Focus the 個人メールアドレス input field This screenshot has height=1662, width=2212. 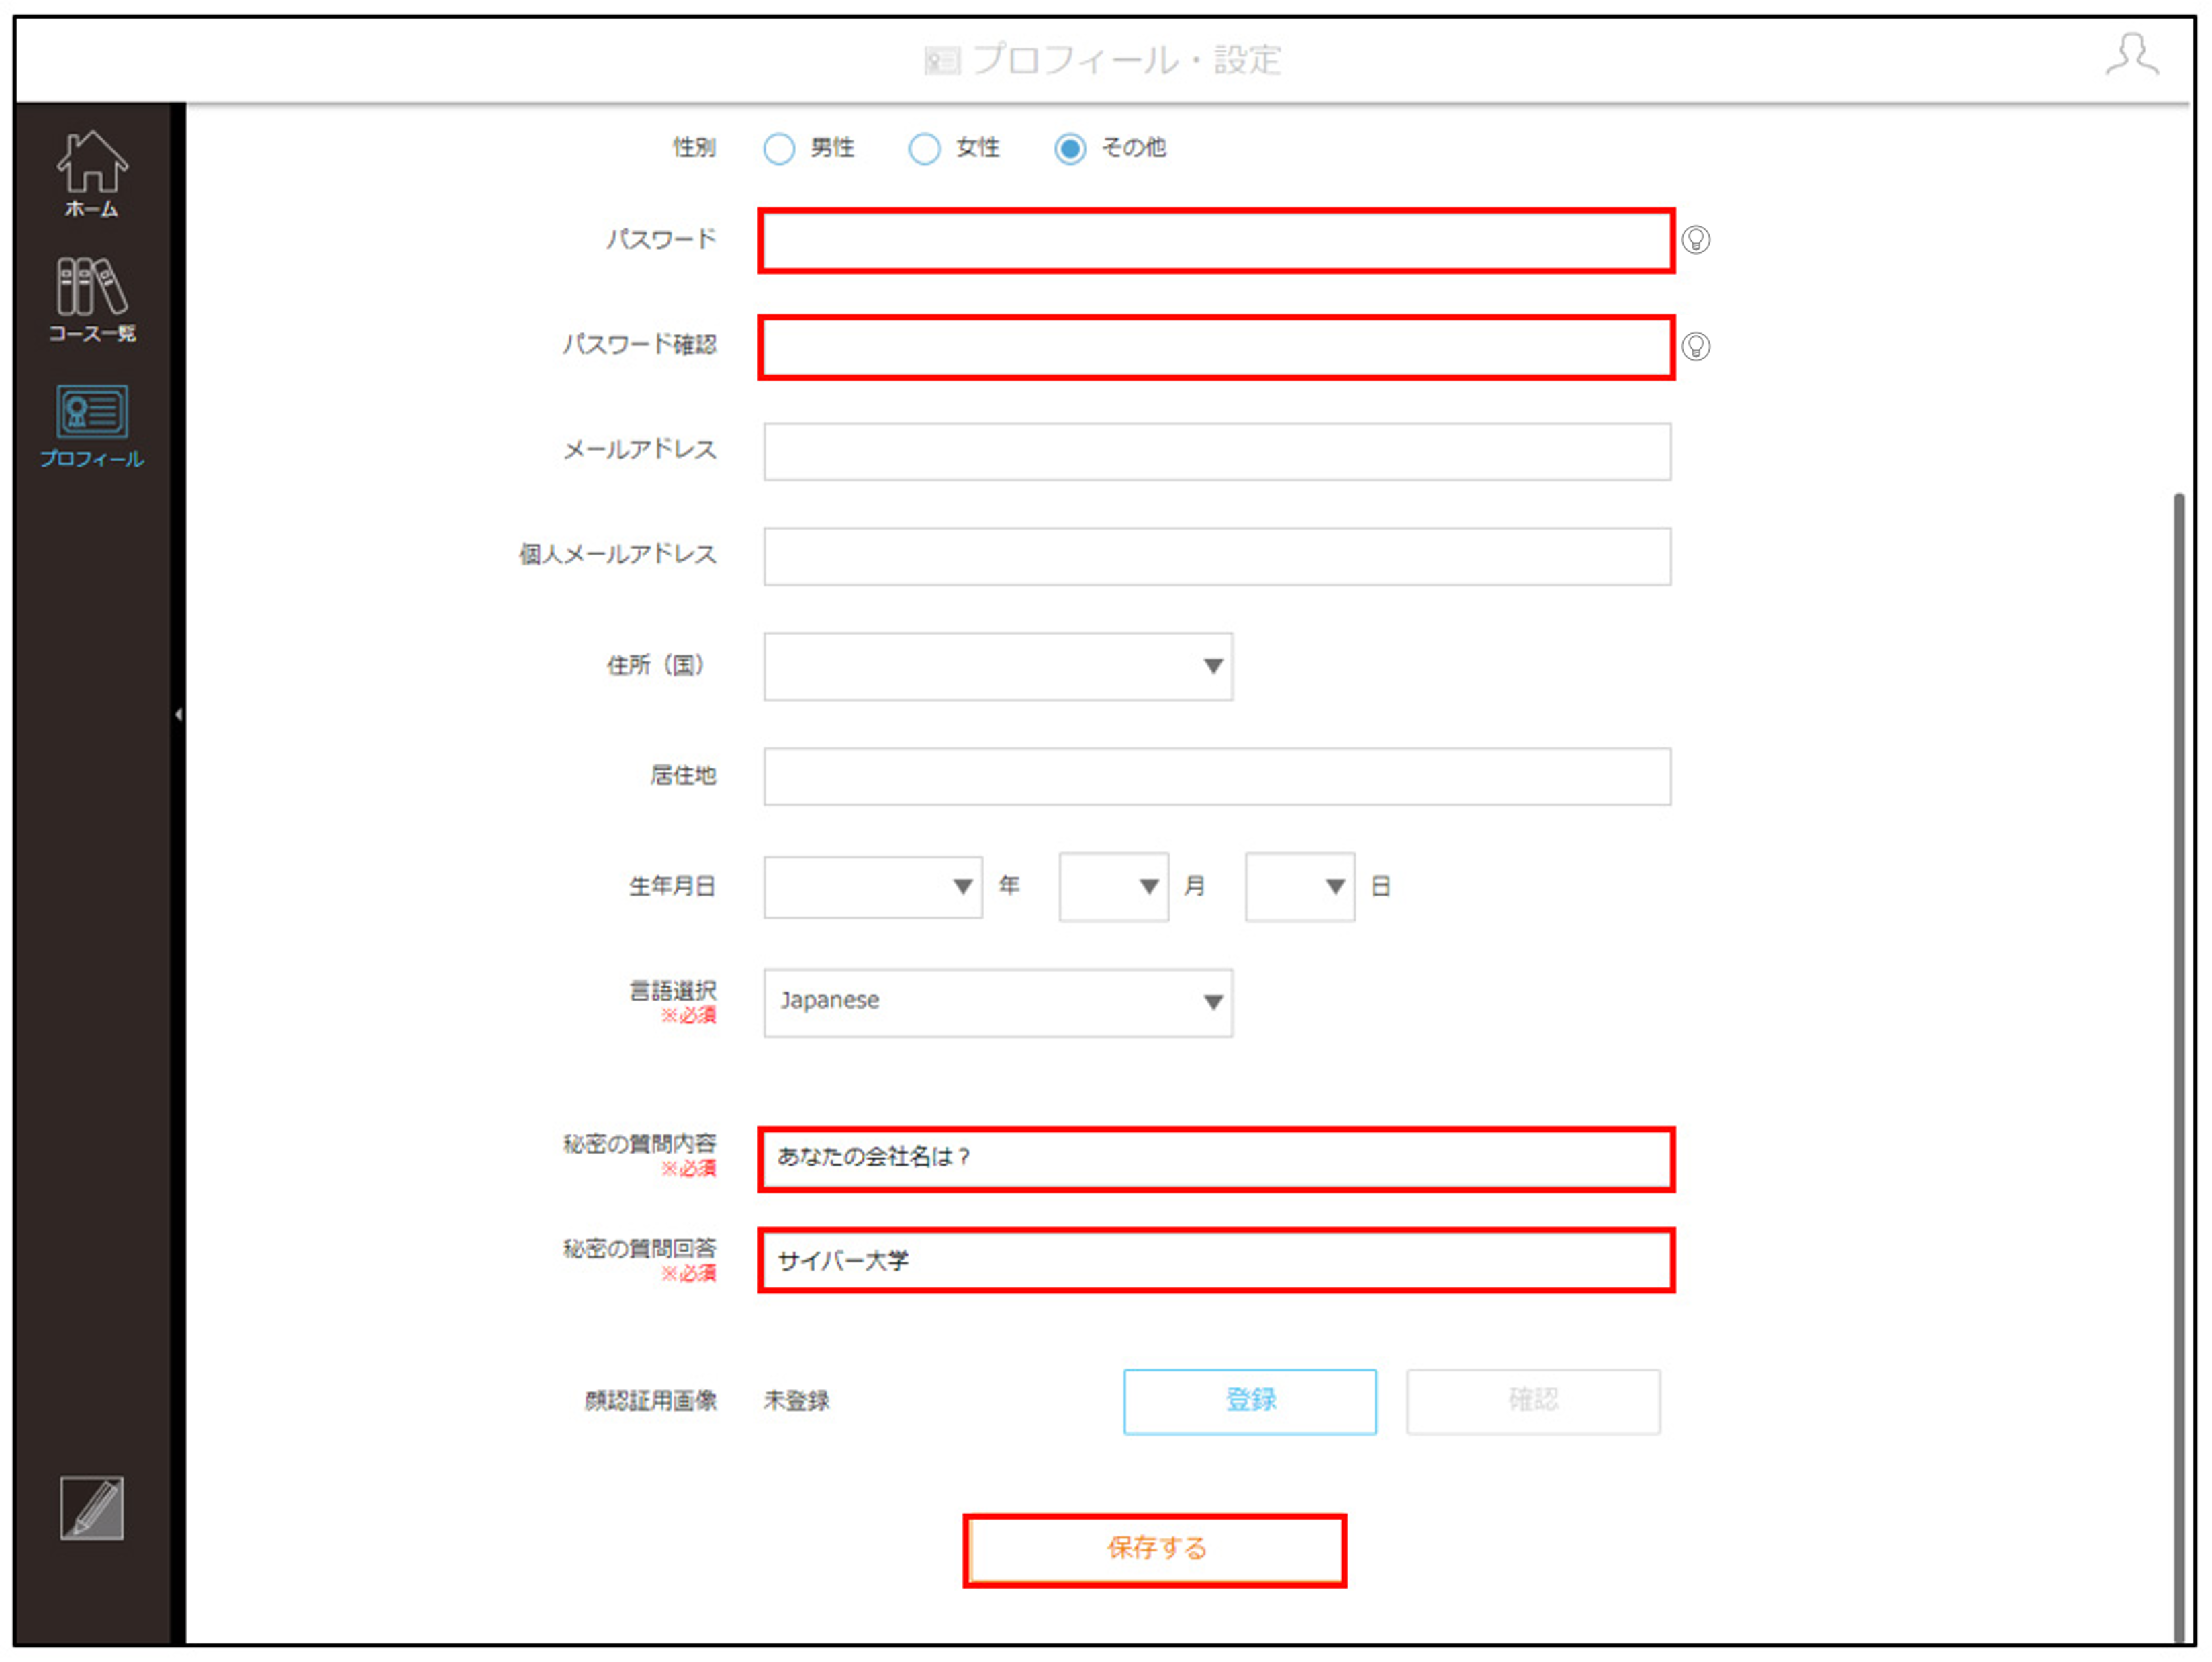click(1217, 557)
